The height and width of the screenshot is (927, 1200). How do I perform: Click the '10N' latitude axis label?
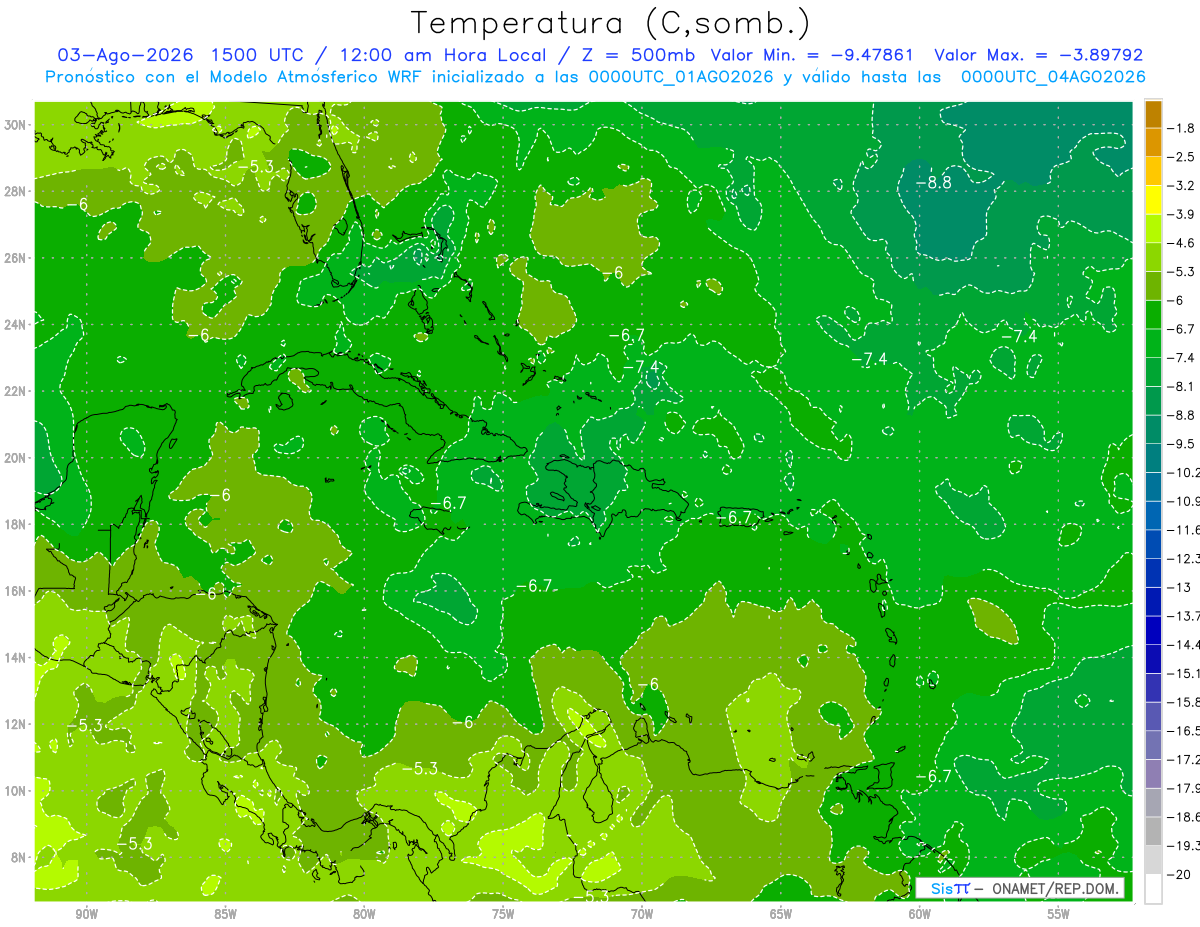(17, 791)
